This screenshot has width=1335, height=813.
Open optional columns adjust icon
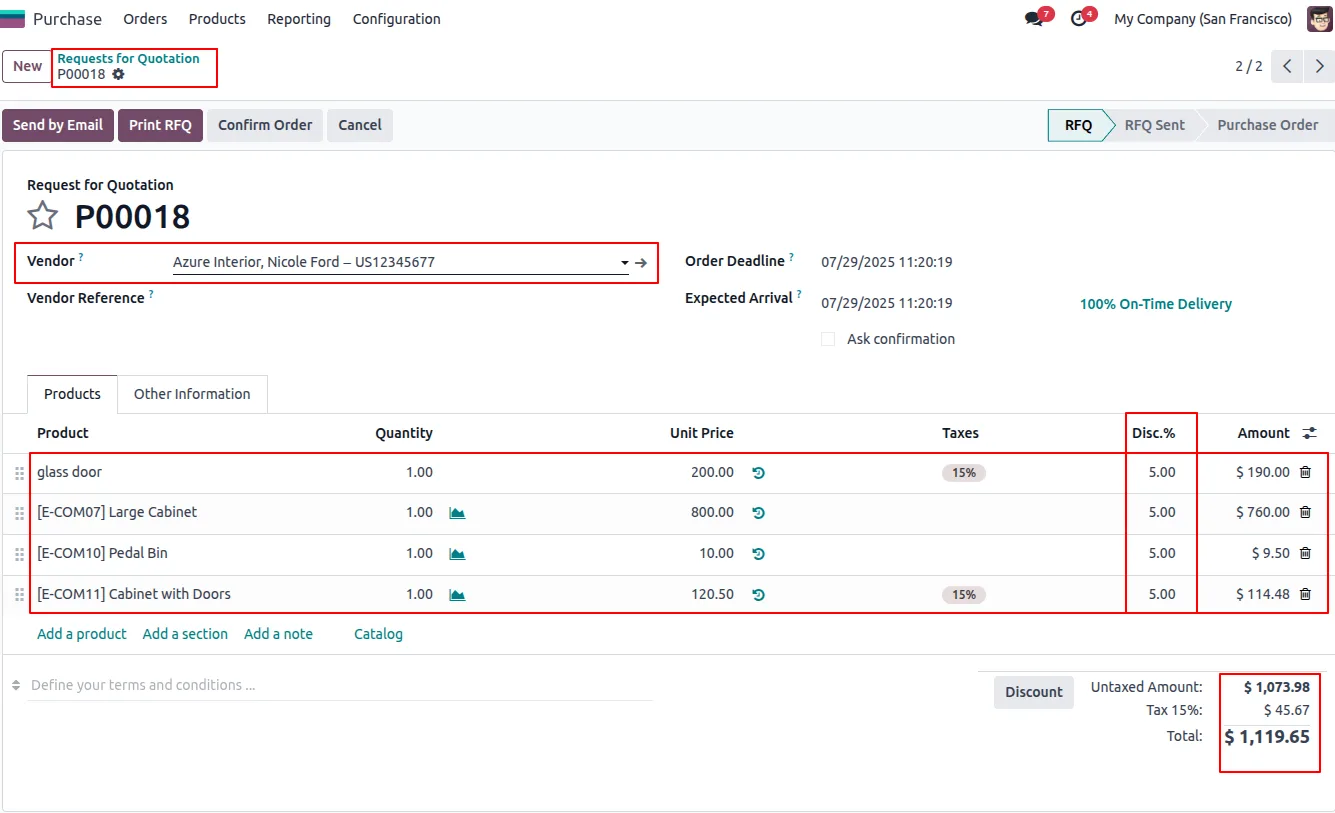click(x=1310, y=433)
